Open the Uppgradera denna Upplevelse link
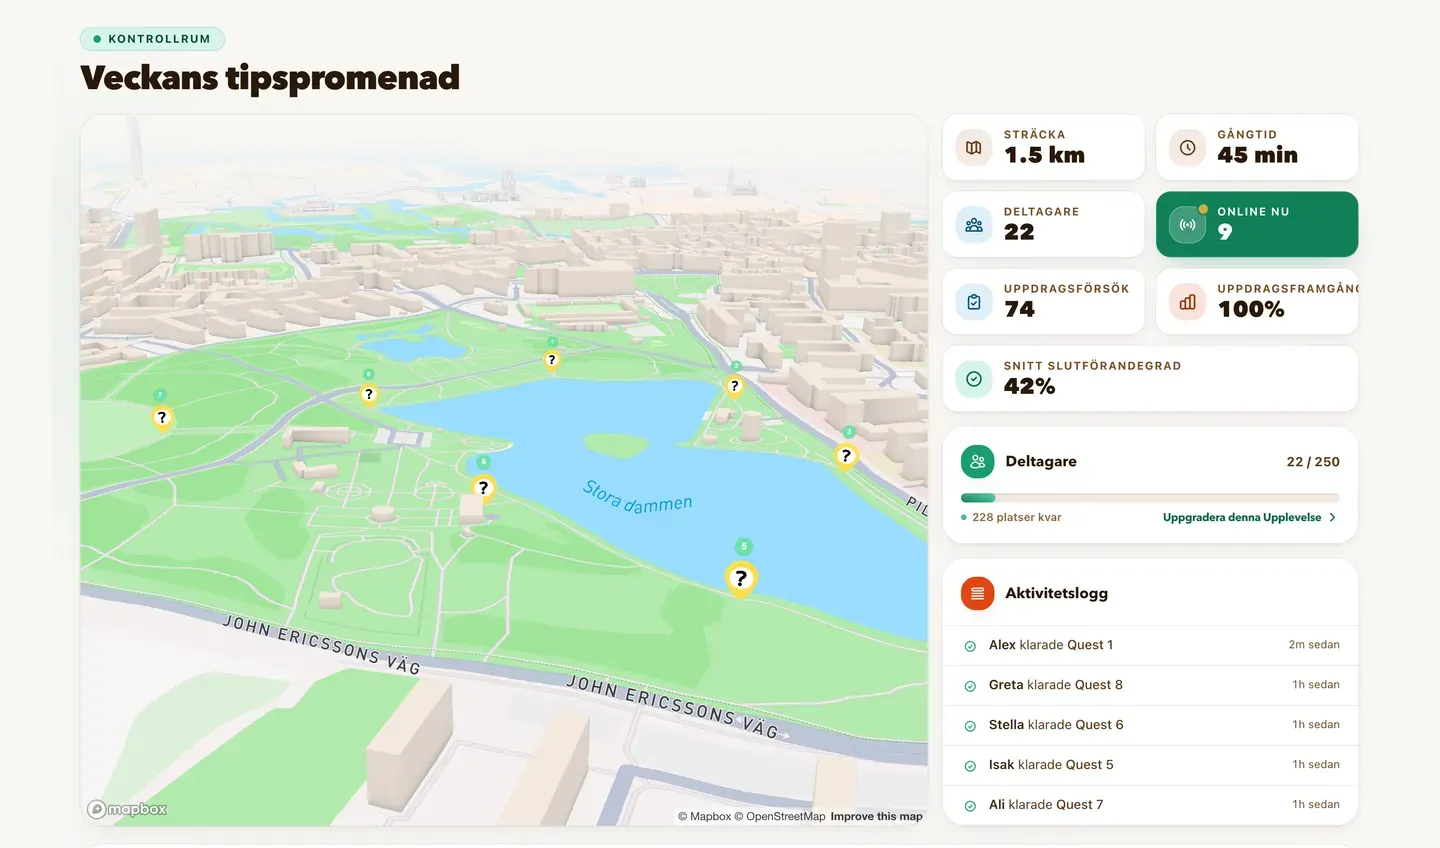 pyautogui.click(x=1250, y=518)
